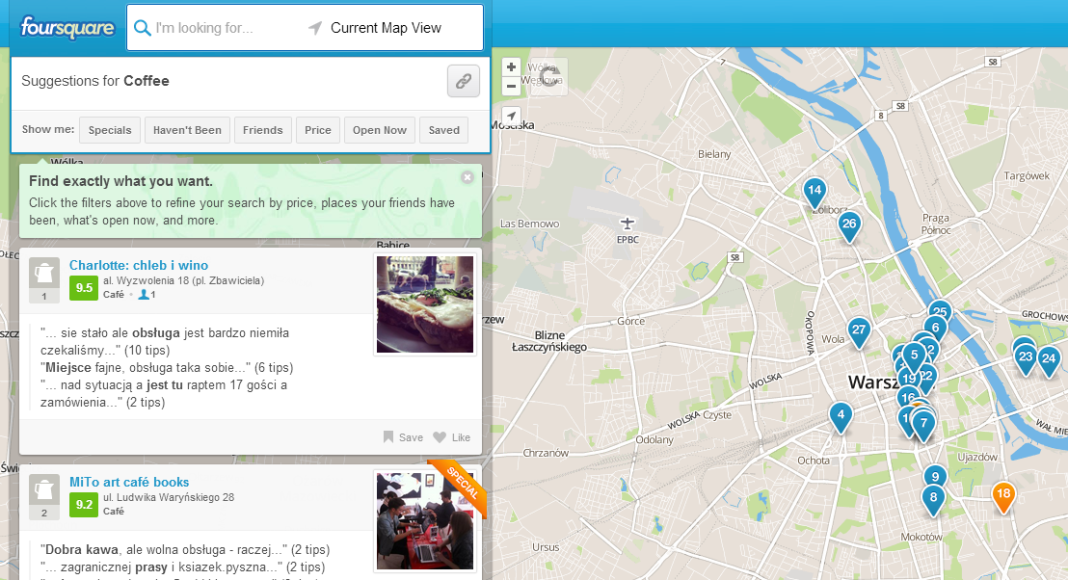Click map pin number 9
The height and width of the screenshot is (580, 1068).
(935, 477)
